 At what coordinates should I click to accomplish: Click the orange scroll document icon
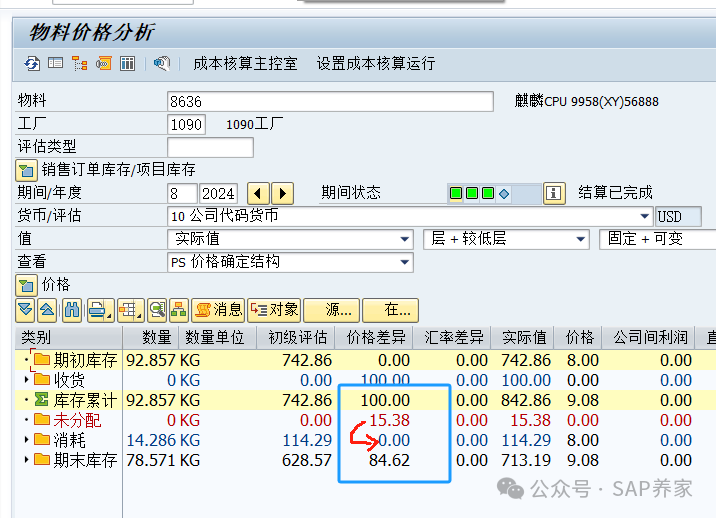(104, 63)
